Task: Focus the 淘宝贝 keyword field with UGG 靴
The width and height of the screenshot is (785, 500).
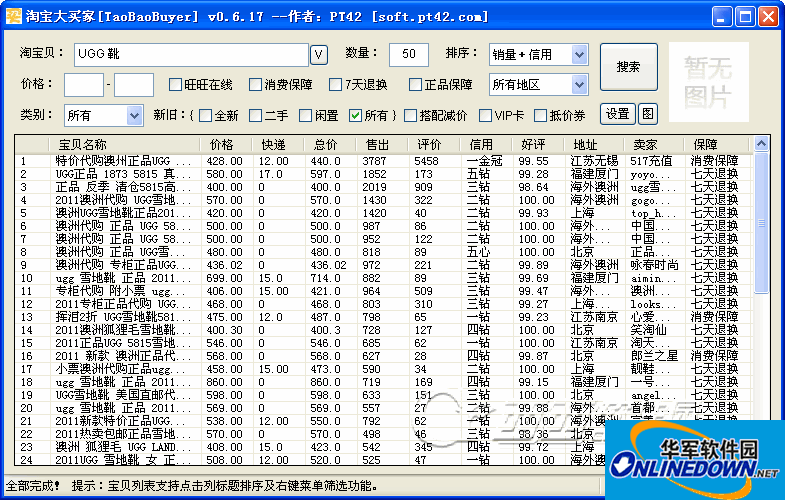Action: [191, 55]
